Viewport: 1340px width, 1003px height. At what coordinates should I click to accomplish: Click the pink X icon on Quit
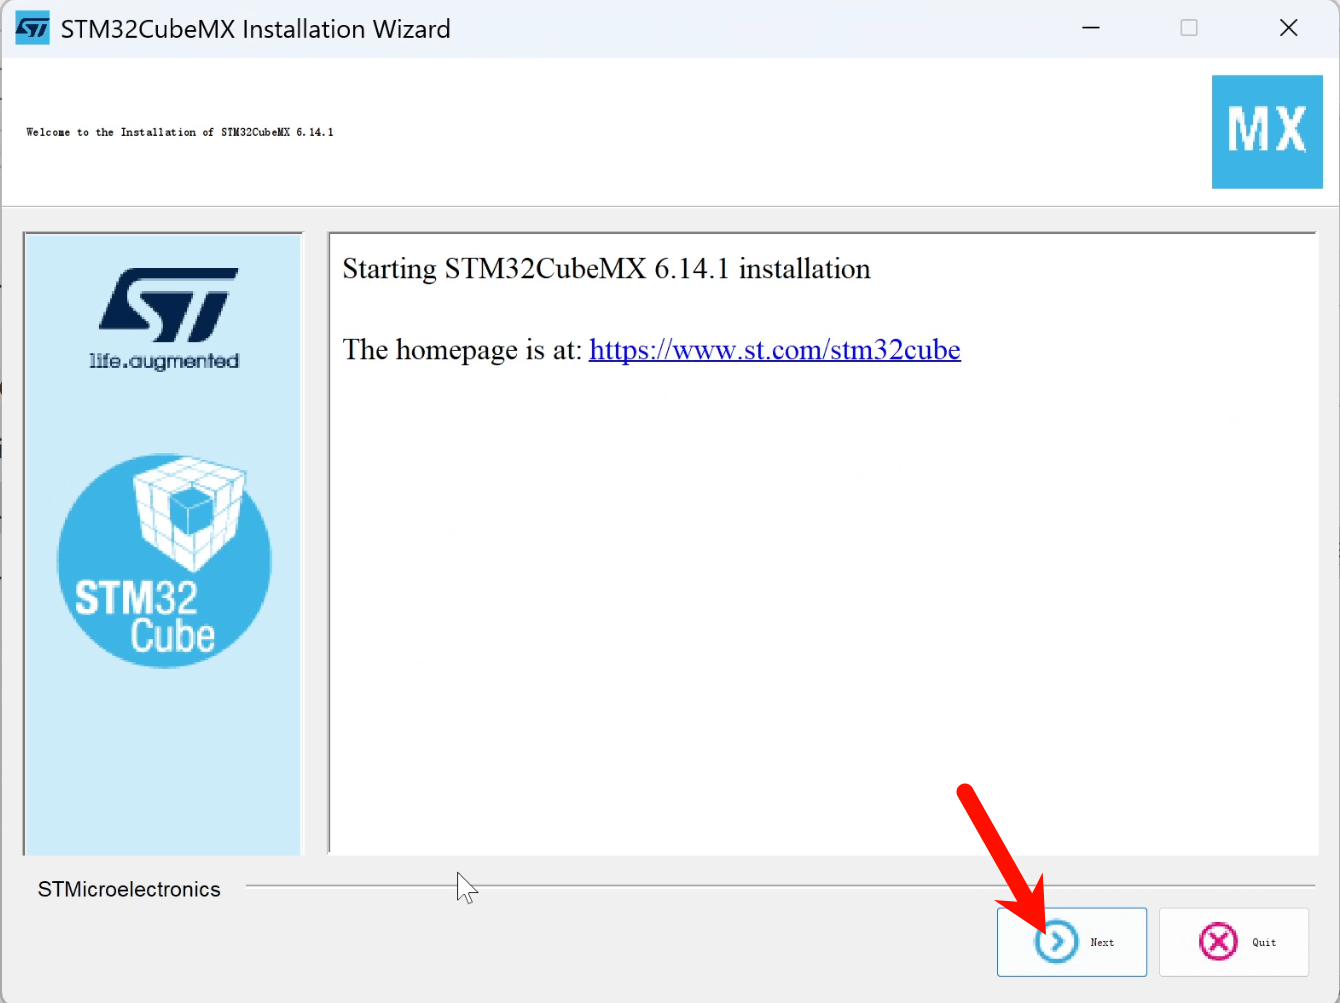[1218, 942]
